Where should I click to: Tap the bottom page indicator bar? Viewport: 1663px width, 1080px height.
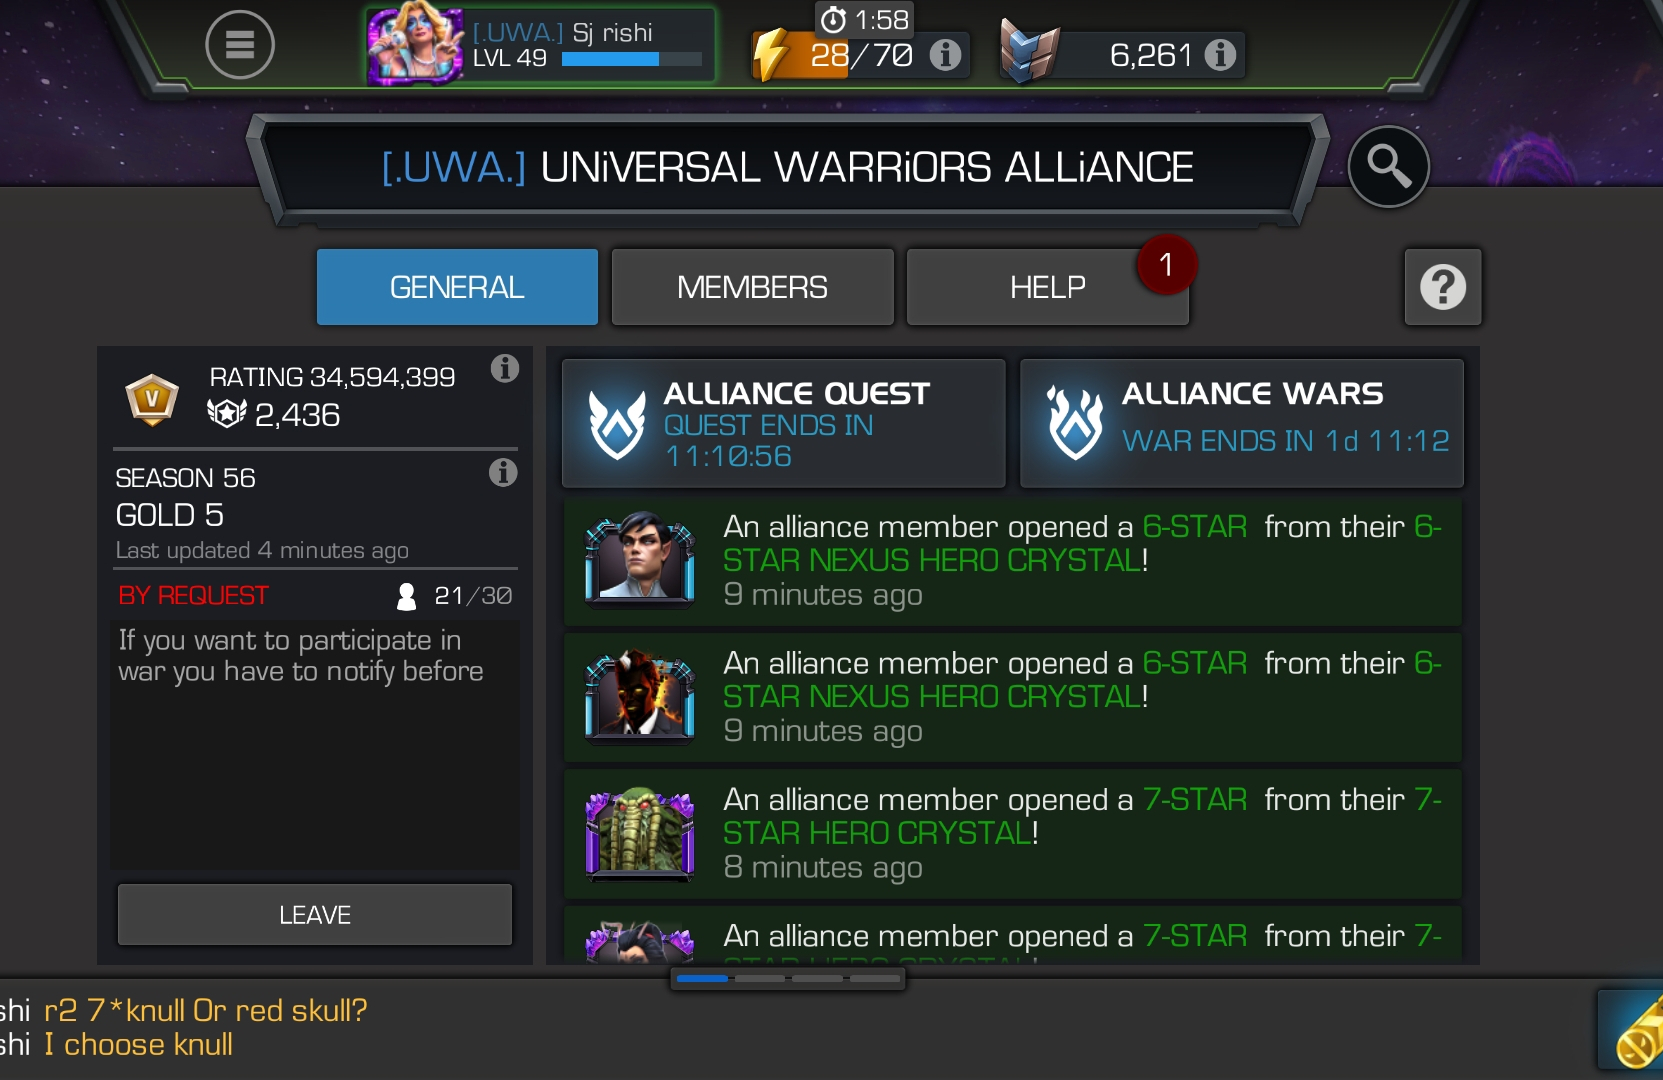click(x=788, y=979)
